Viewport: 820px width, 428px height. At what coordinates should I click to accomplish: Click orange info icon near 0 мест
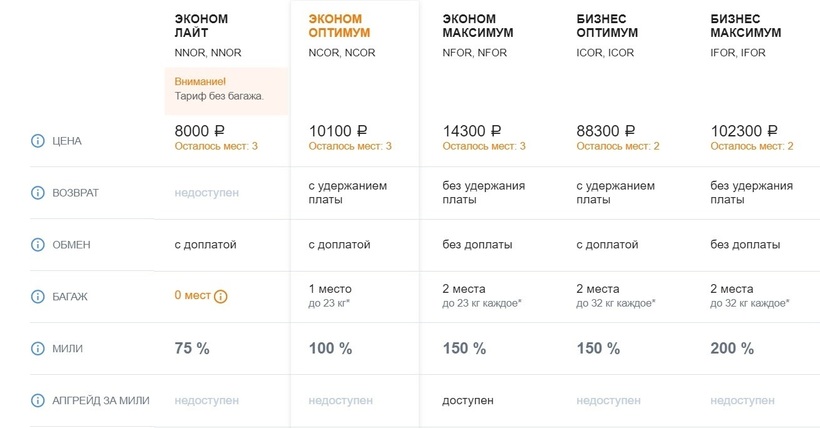click(221, 296)
